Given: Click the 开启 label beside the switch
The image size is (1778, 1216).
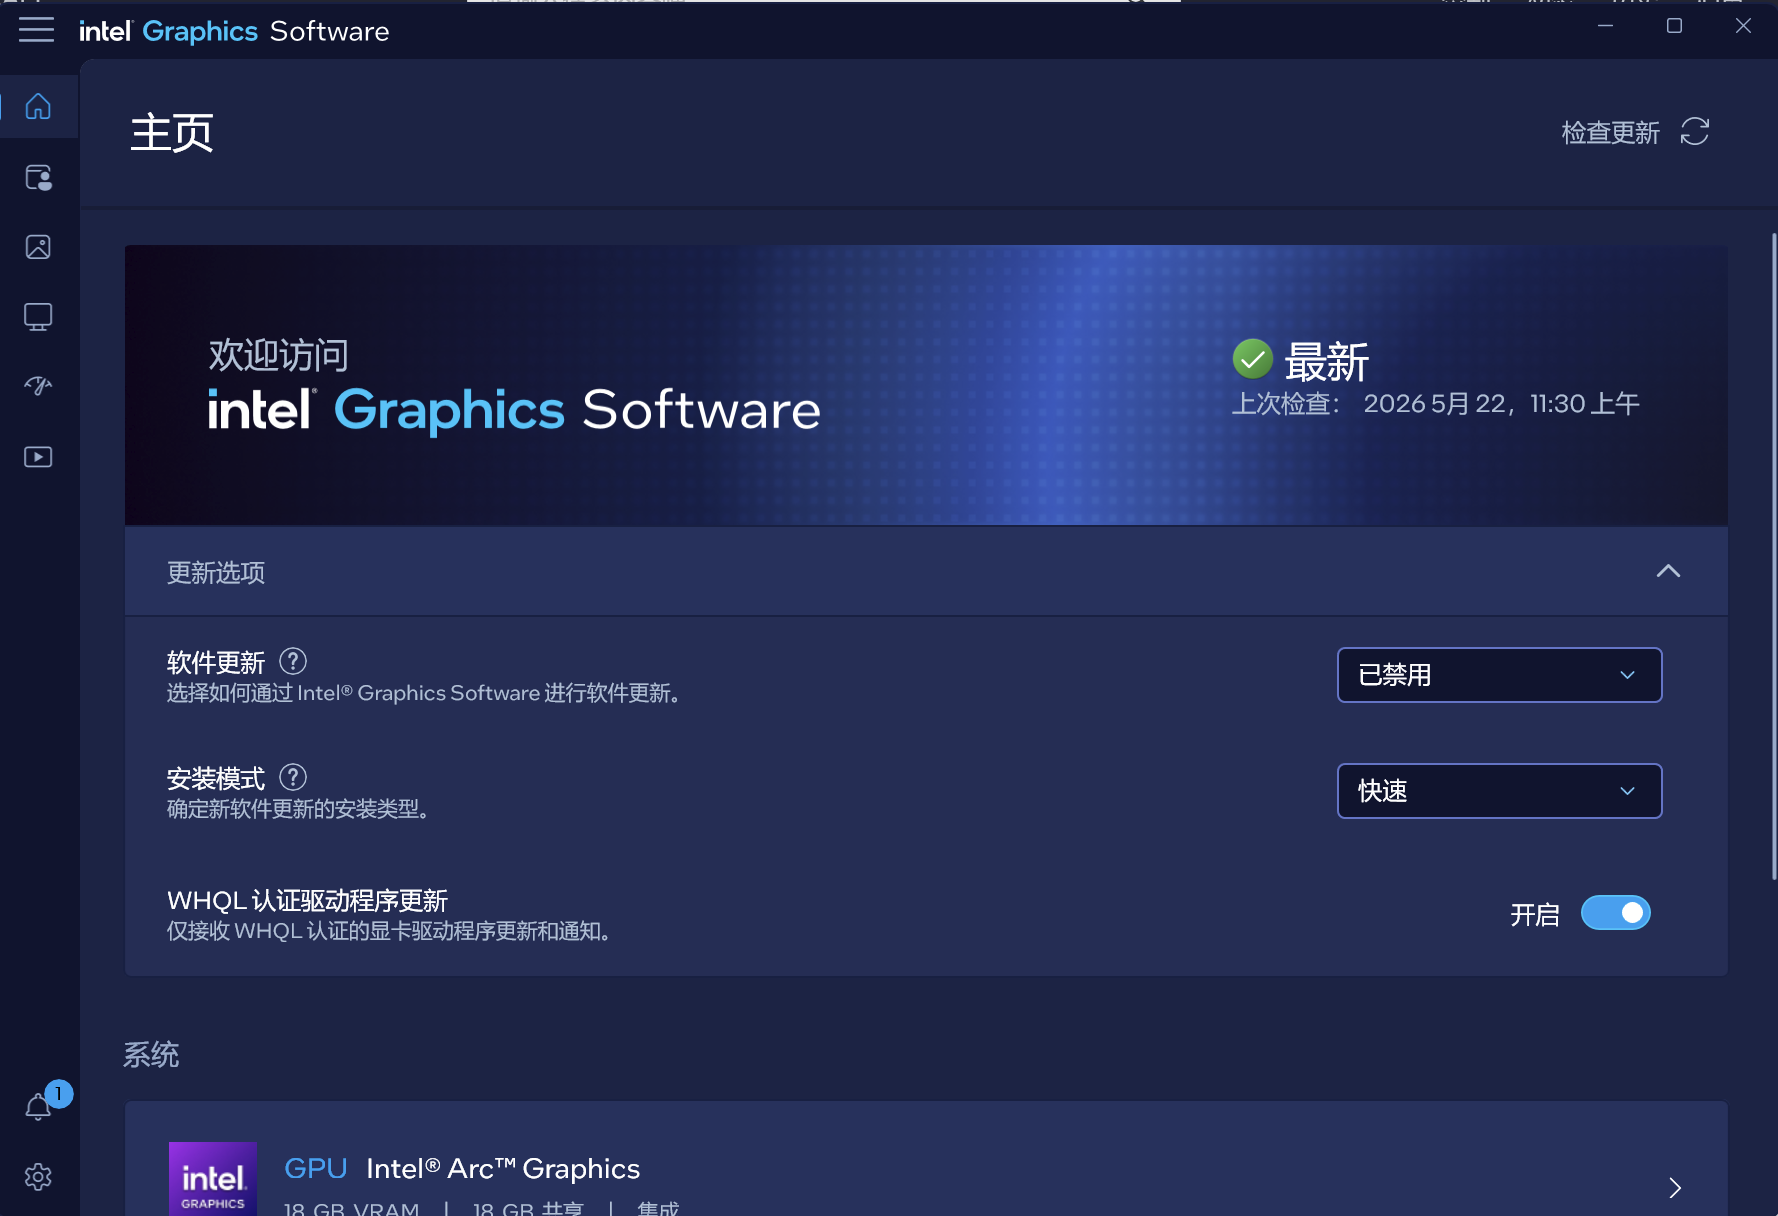Looking at the screenshot, I should point(1535,914).
